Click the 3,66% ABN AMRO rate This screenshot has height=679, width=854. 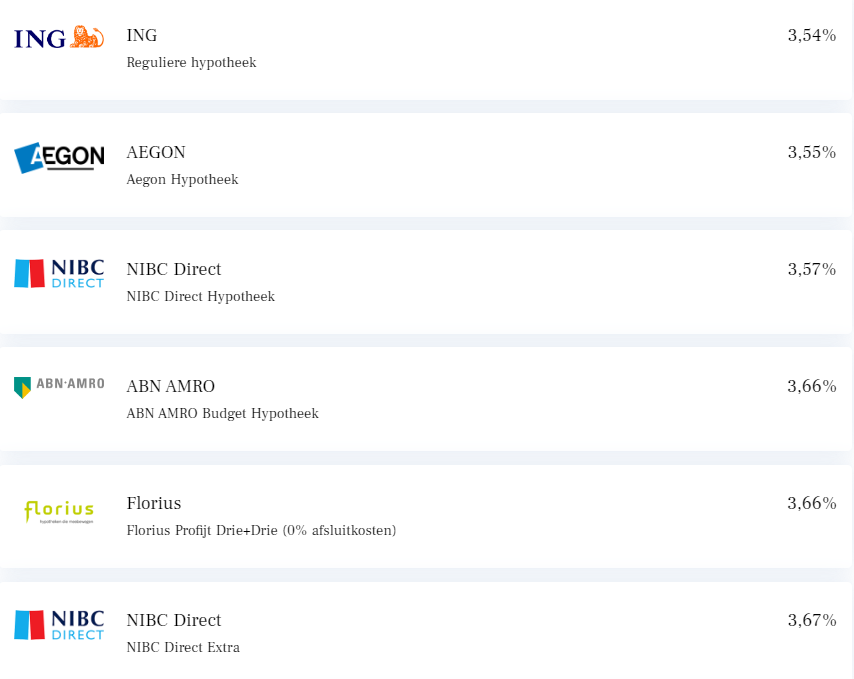click(x=812, y=387)
